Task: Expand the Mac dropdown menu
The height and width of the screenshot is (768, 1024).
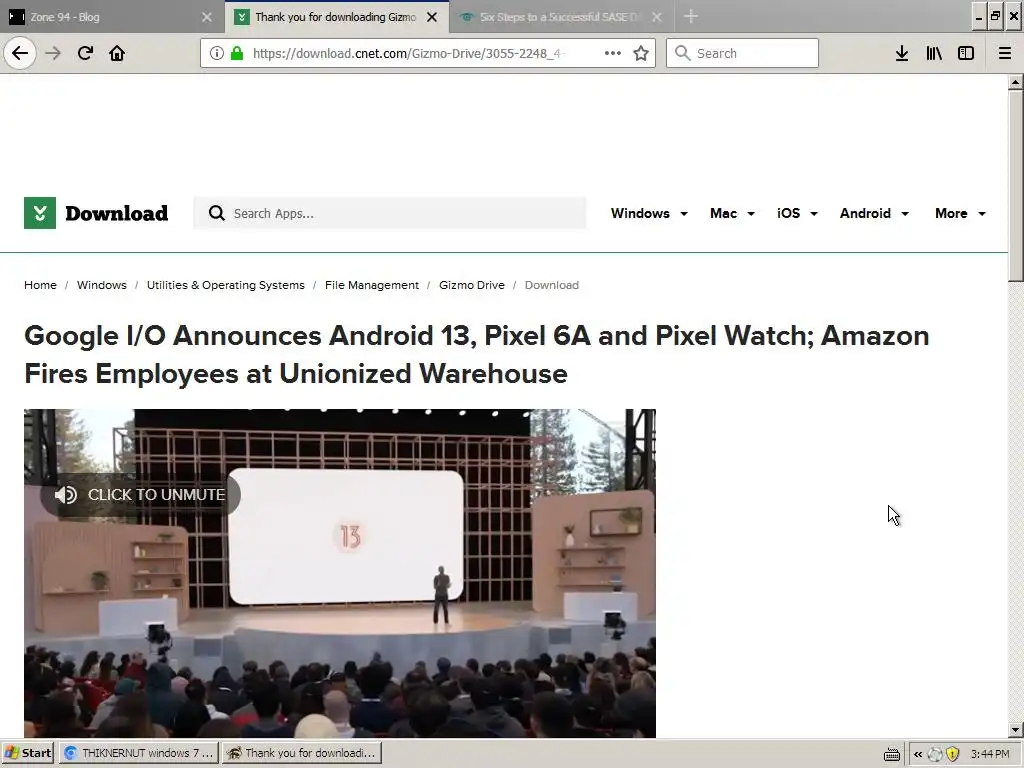Action: [x=732, y=213]
